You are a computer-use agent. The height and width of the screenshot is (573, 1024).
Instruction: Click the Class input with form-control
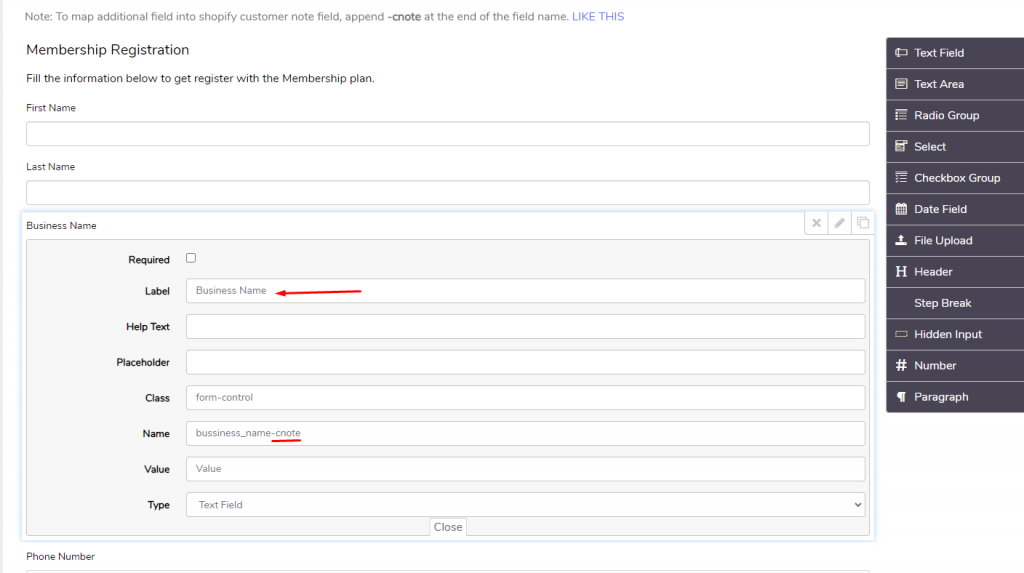coord(526,397)
